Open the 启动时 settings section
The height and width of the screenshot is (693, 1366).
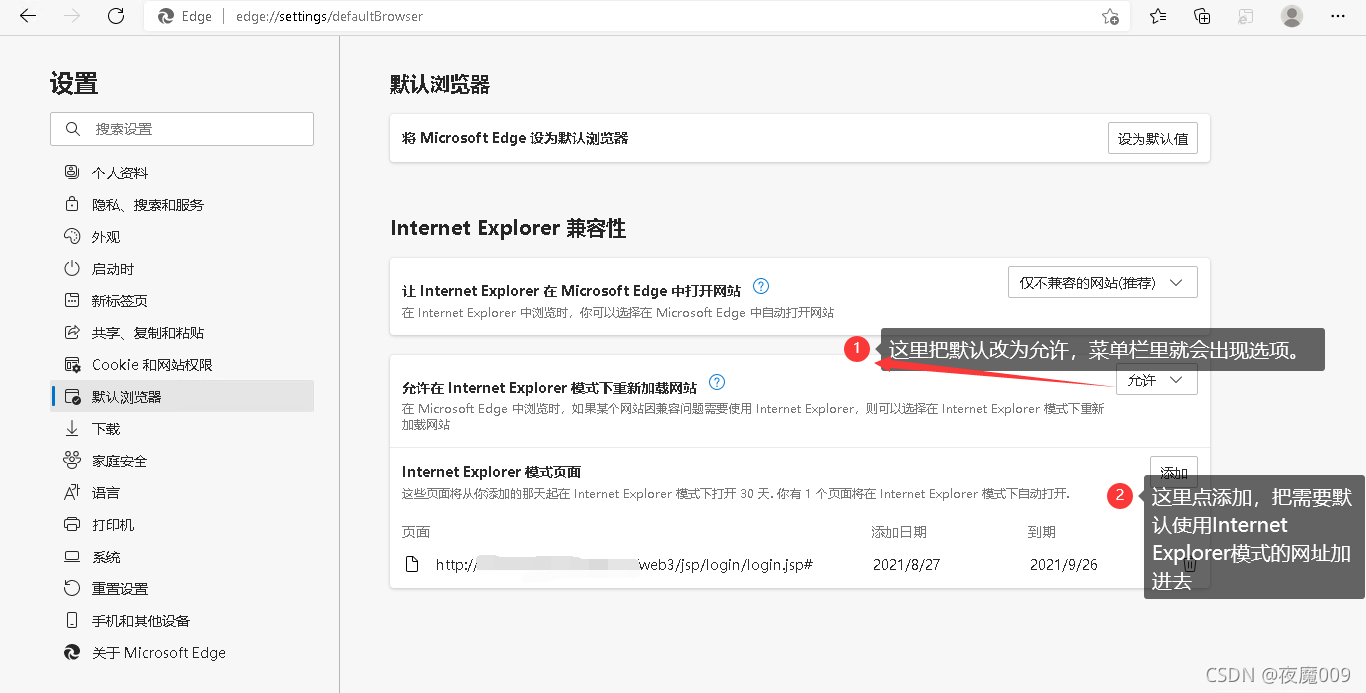[182, 269]
